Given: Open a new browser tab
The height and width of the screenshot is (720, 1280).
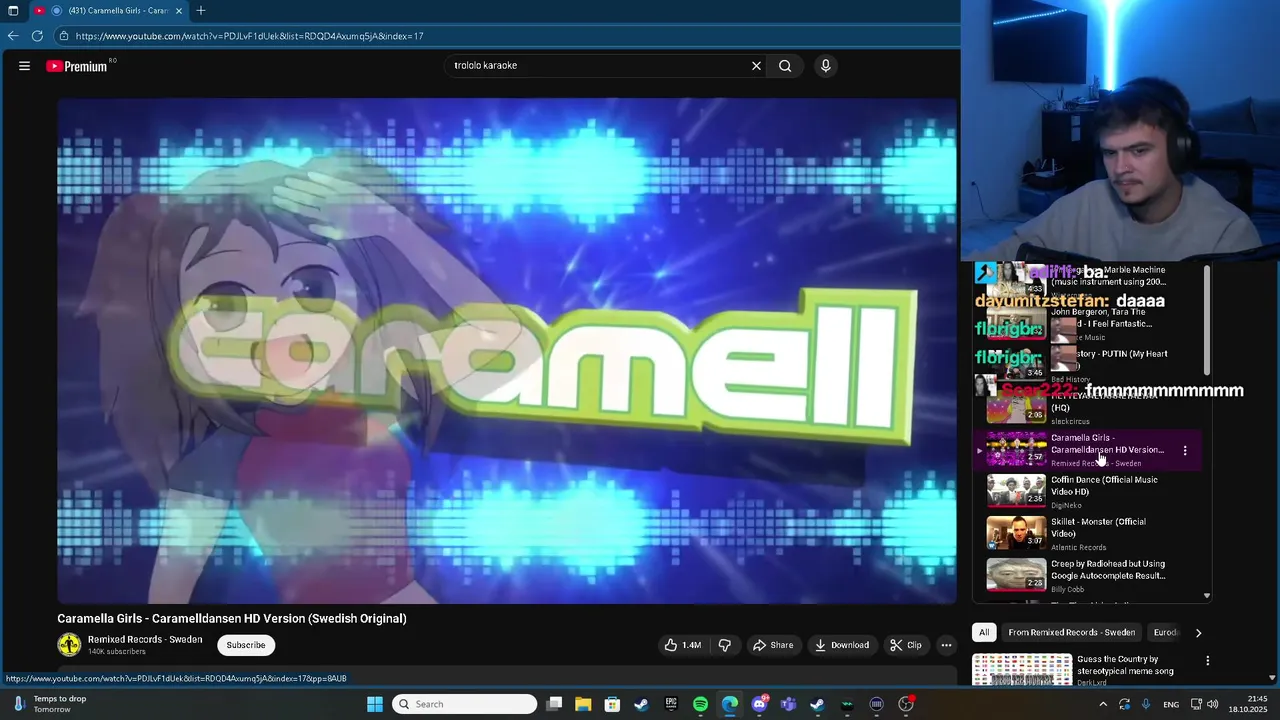Looking at the screenshot, I should (201, 11).
